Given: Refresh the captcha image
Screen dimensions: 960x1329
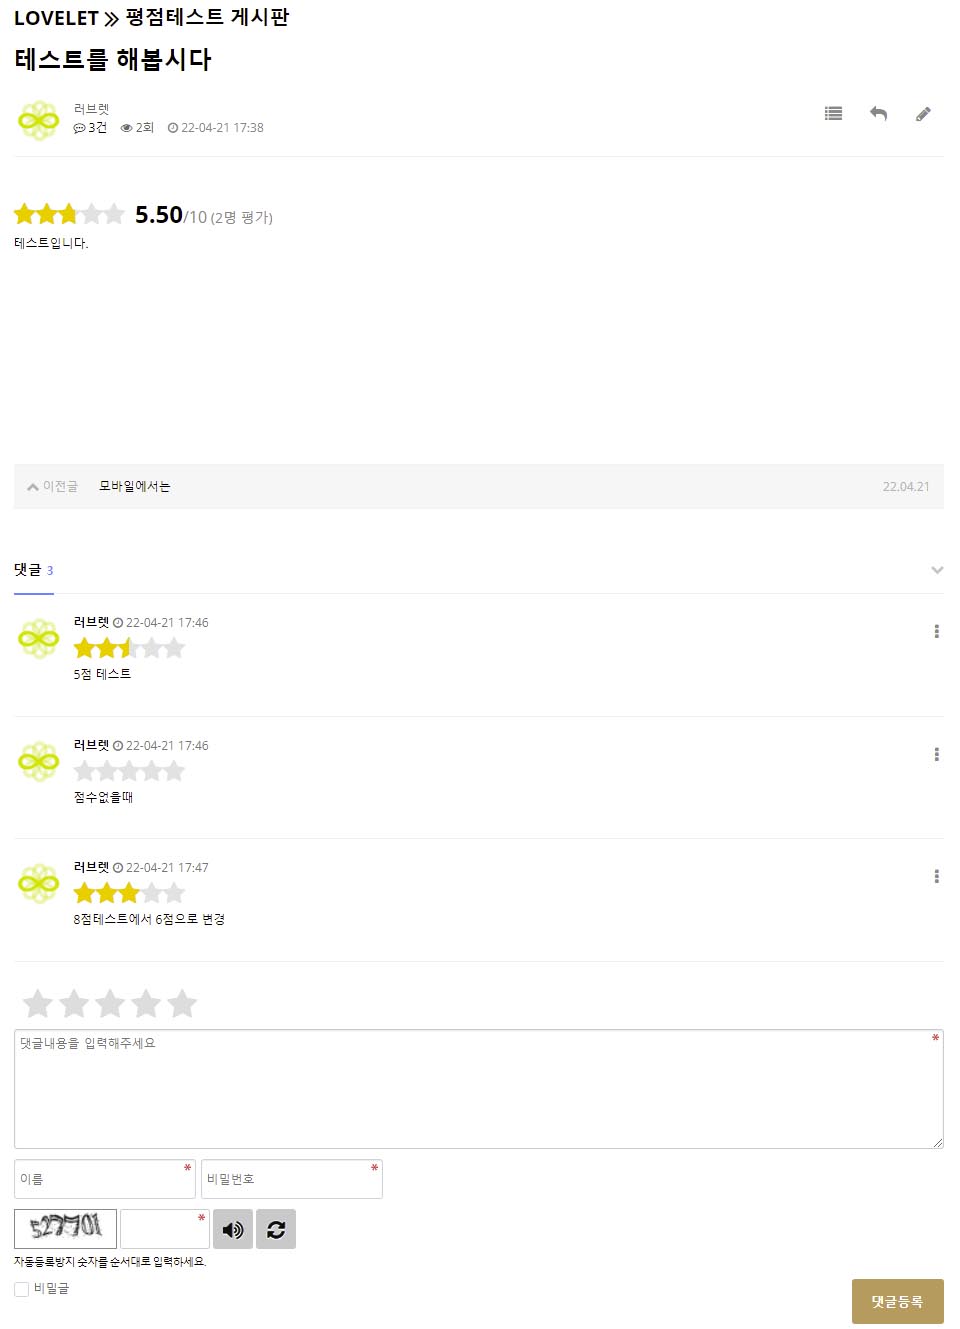Looking at the screenshot, I should (276, 1229).
